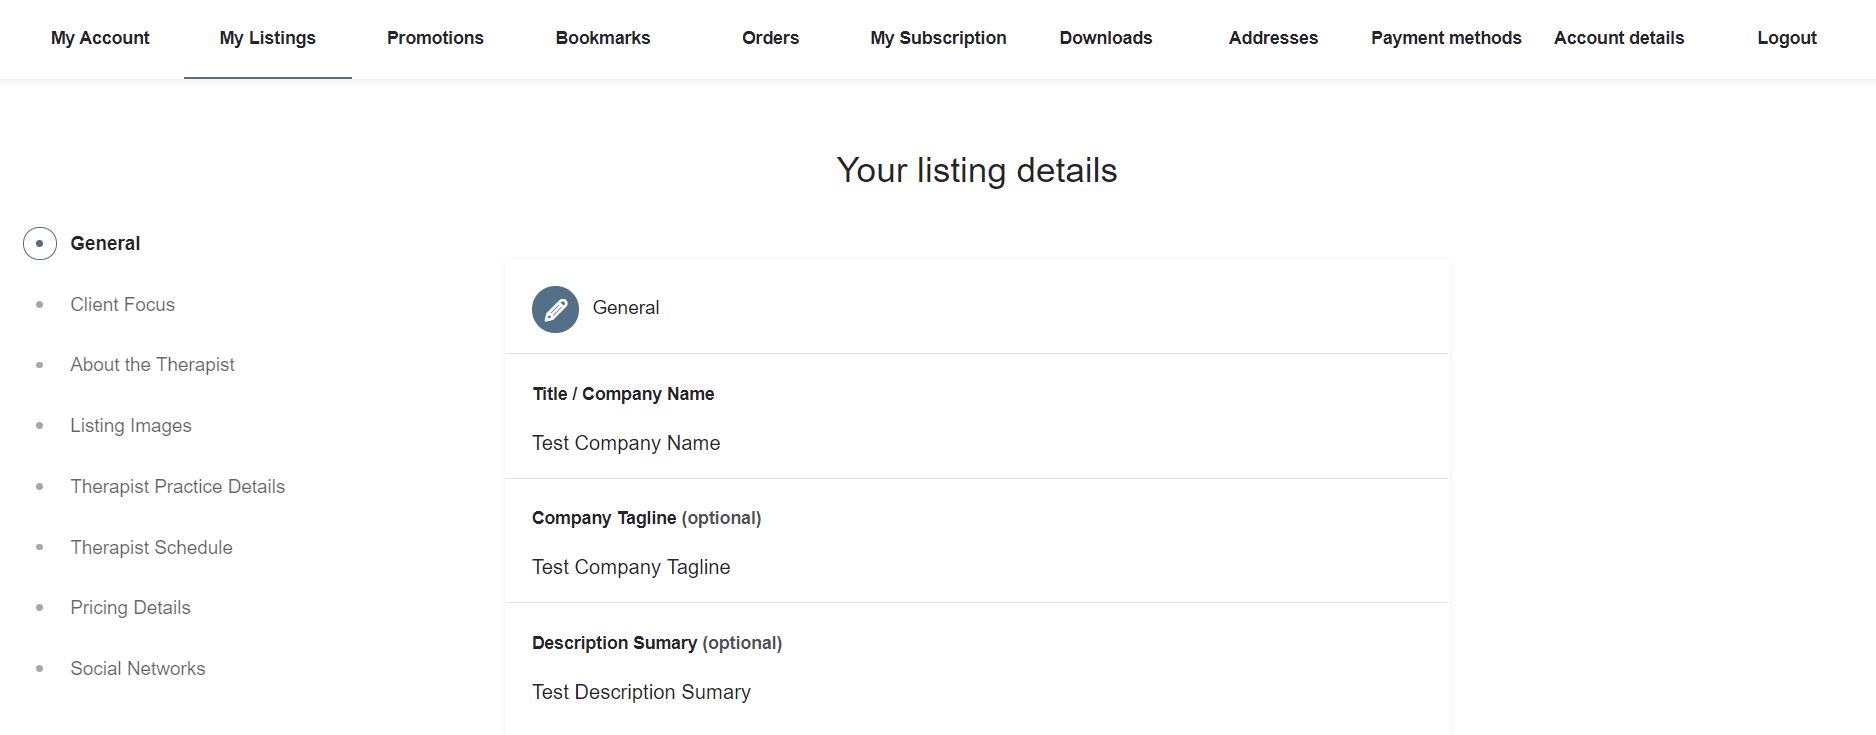The image size is (1876, 735).
Task: Click Logout to sign out
Action: [x=1786, y=38]
